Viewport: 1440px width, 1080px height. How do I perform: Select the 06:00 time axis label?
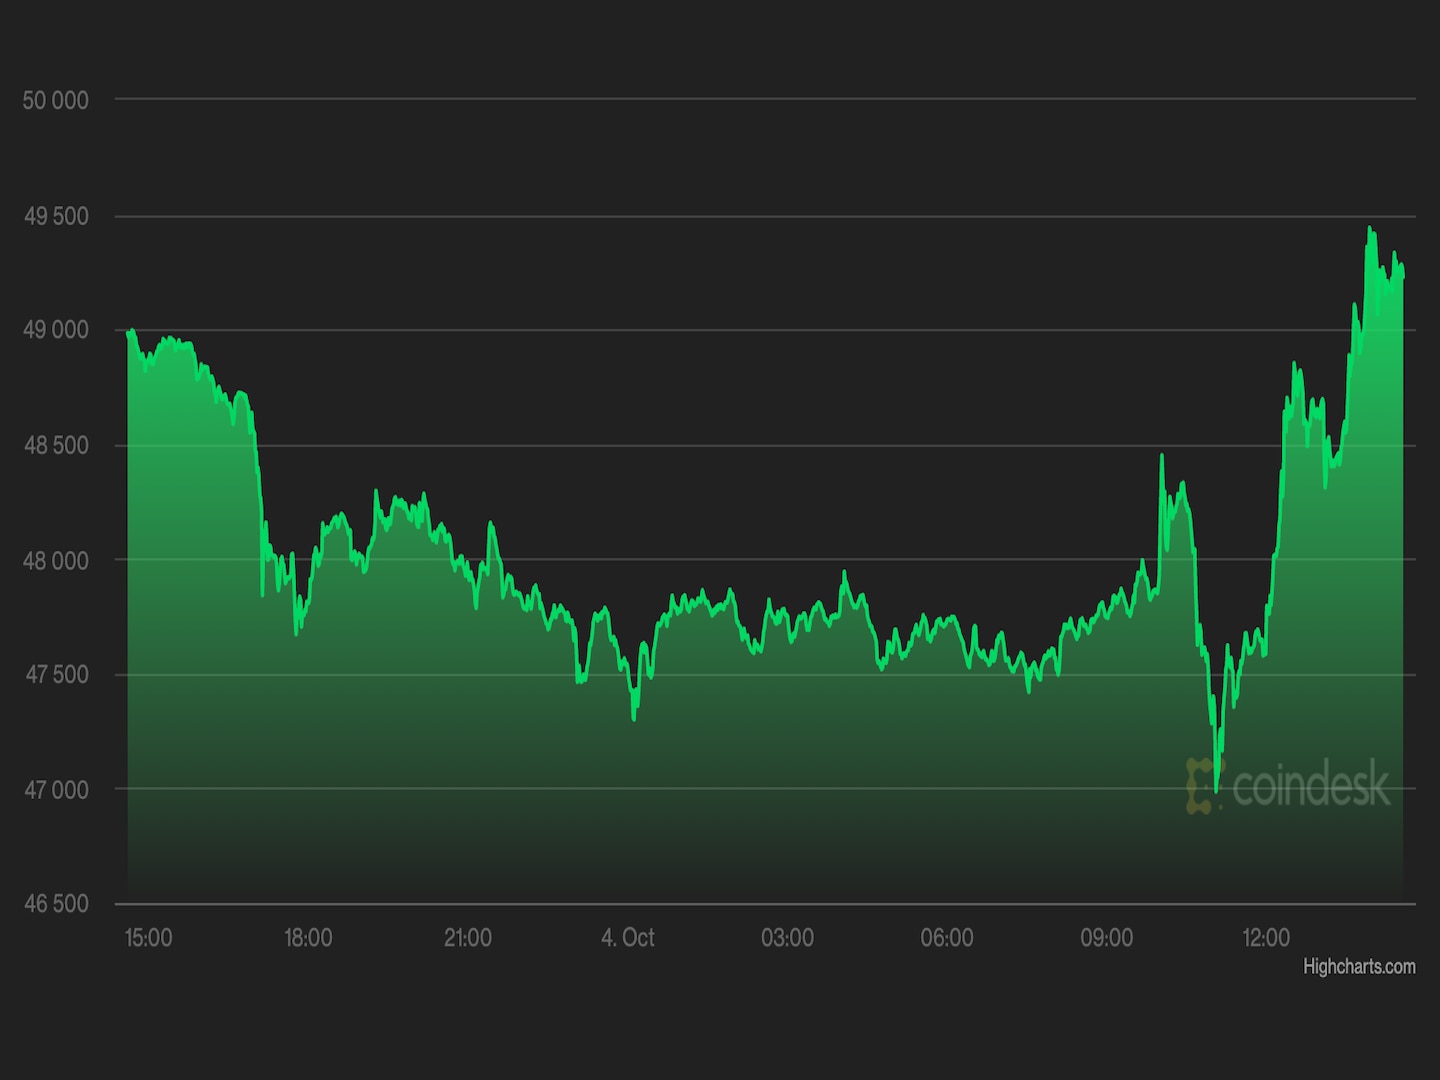click(947, 938)
